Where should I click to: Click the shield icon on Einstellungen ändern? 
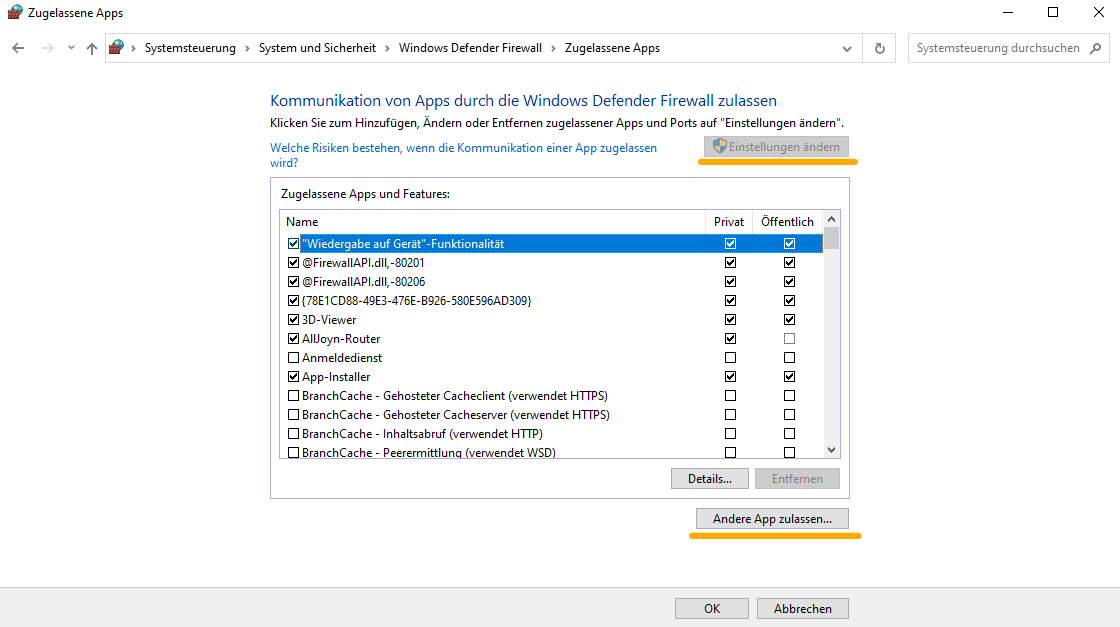tap(719, 146)
